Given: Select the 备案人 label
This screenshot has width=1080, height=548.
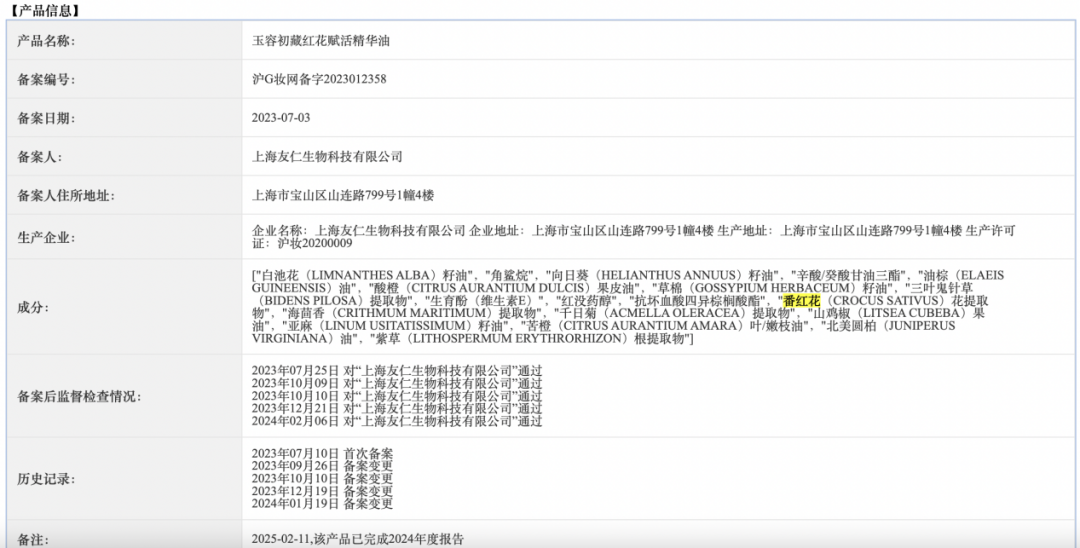Looking at the screenshot, I should [x=39, y=157].
